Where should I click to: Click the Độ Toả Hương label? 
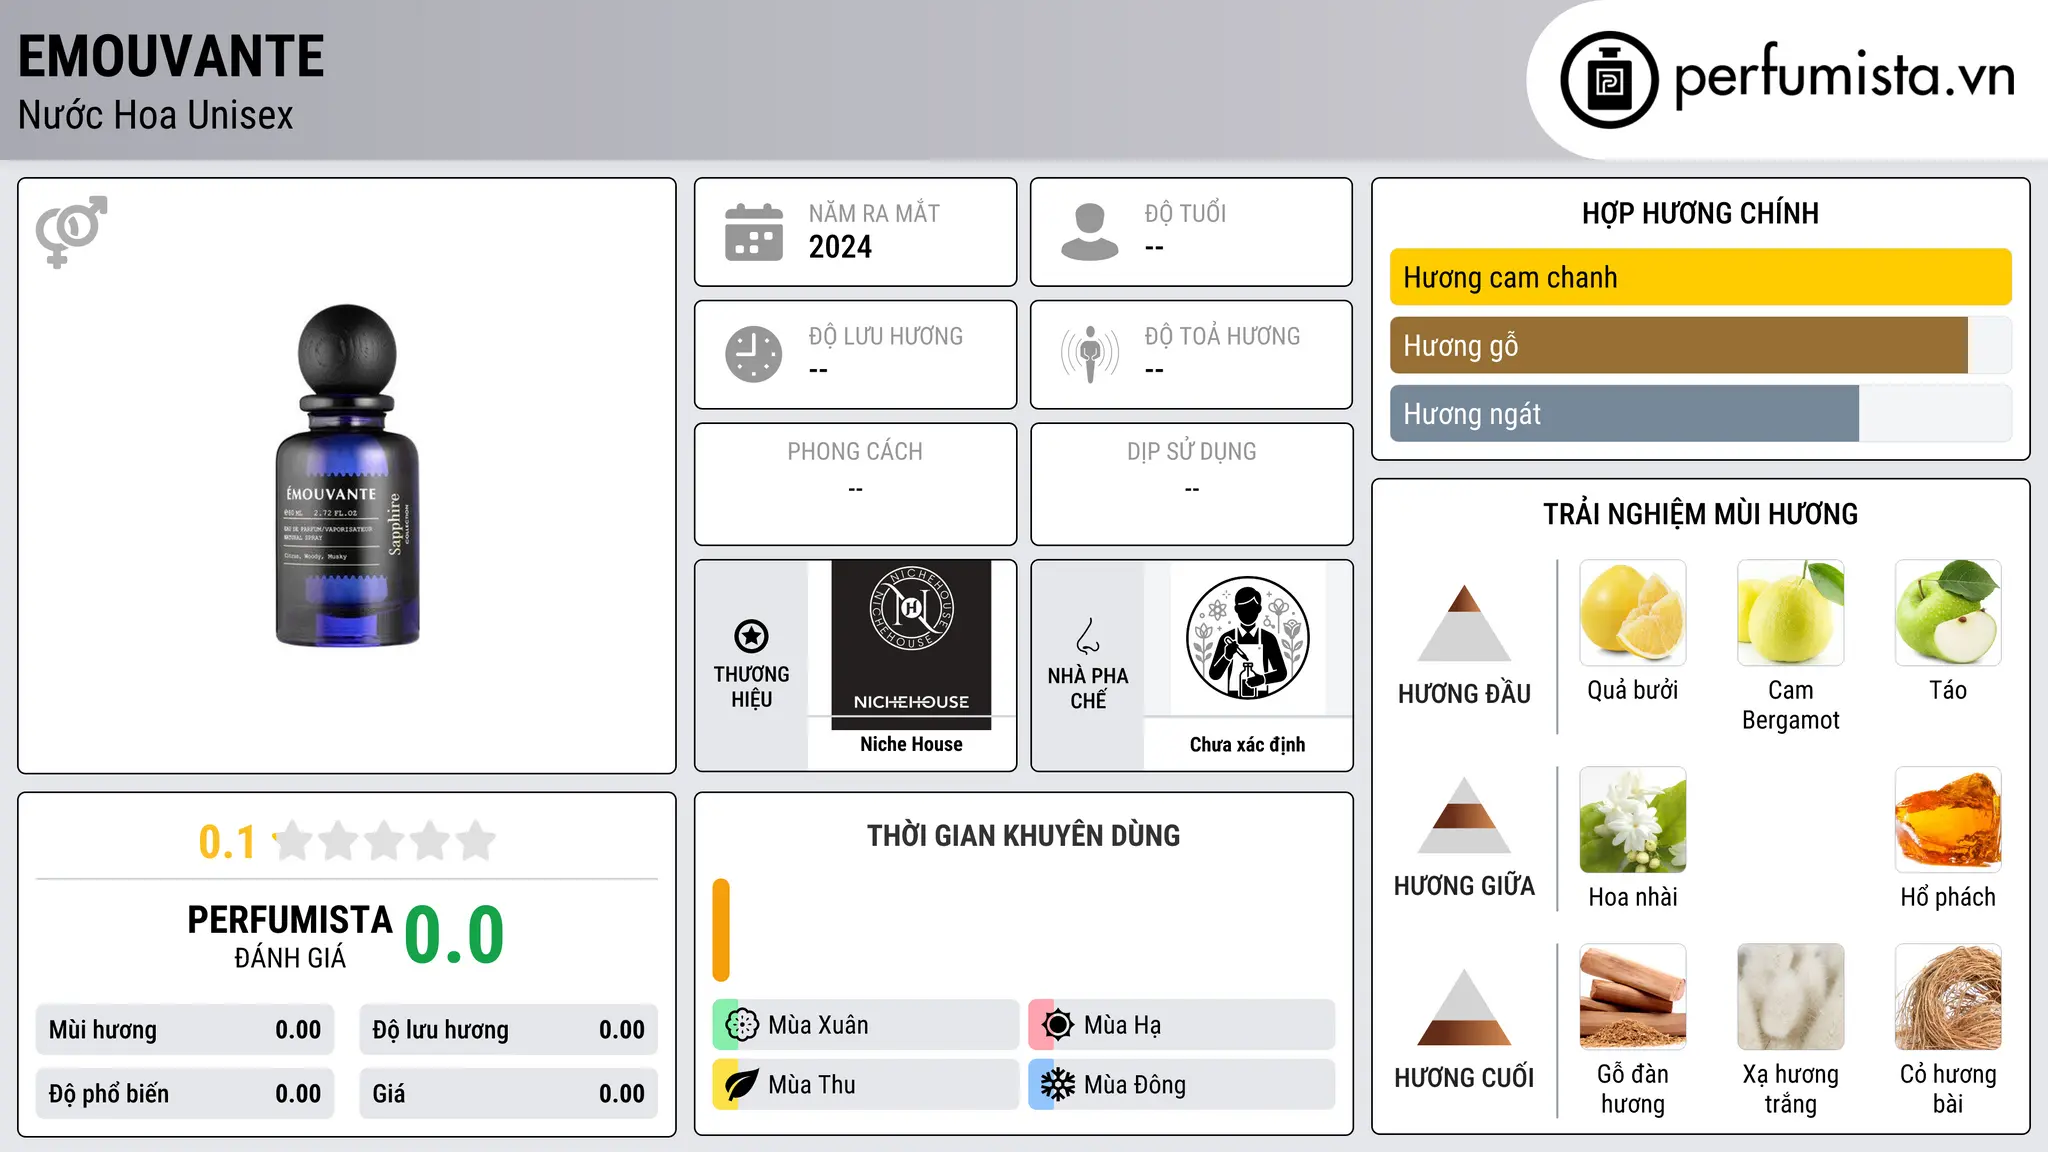tap(1222, 336)
